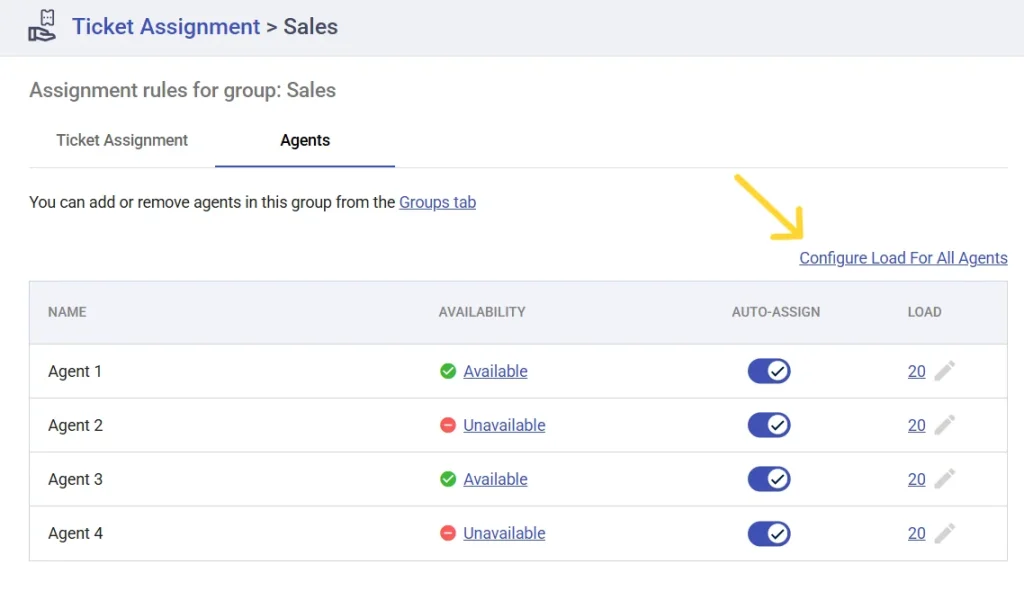Click the AUTO-ASSIGN column header
The height and width of the screenshot is (591, 1024).
[776, 312]
